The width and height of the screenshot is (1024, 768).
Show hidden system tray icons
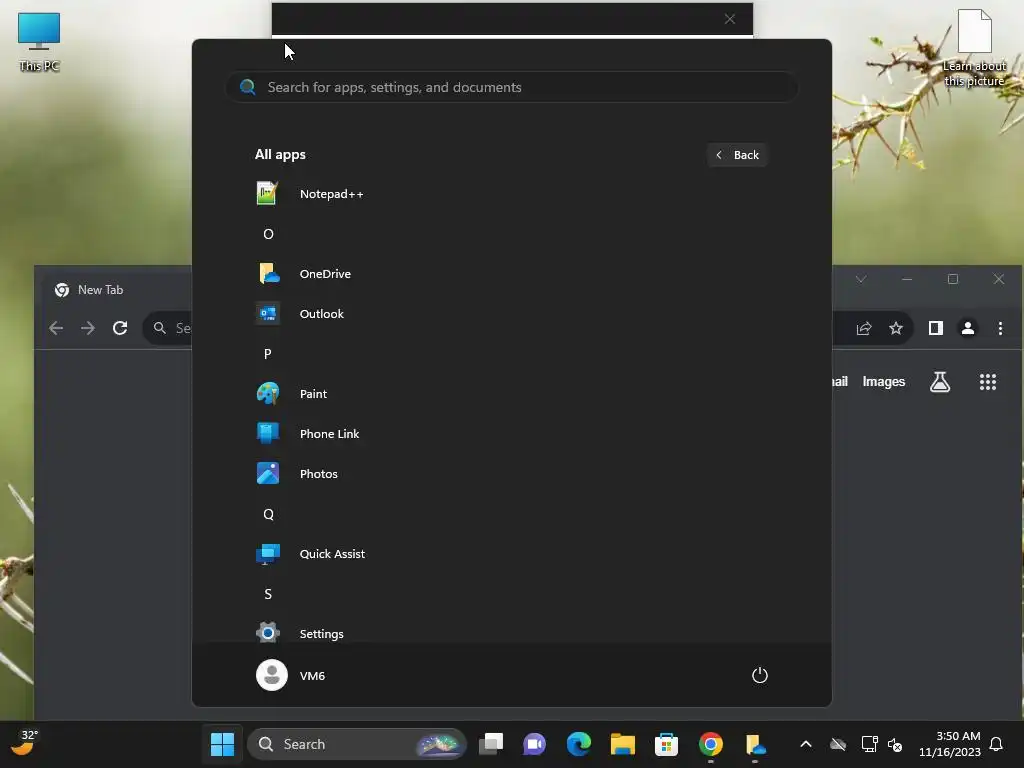tap(806, 744)
